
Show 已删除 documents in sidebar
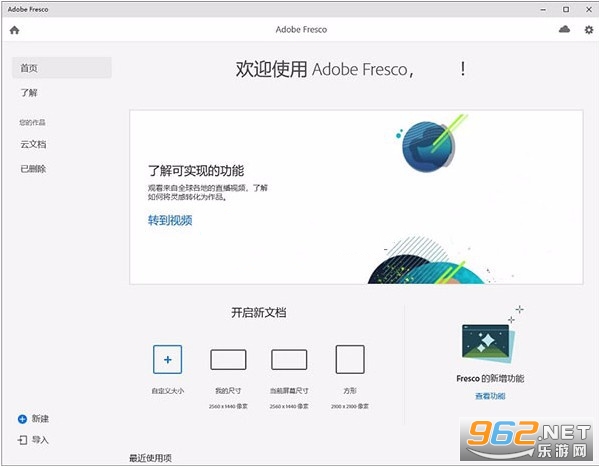point(33,169)
